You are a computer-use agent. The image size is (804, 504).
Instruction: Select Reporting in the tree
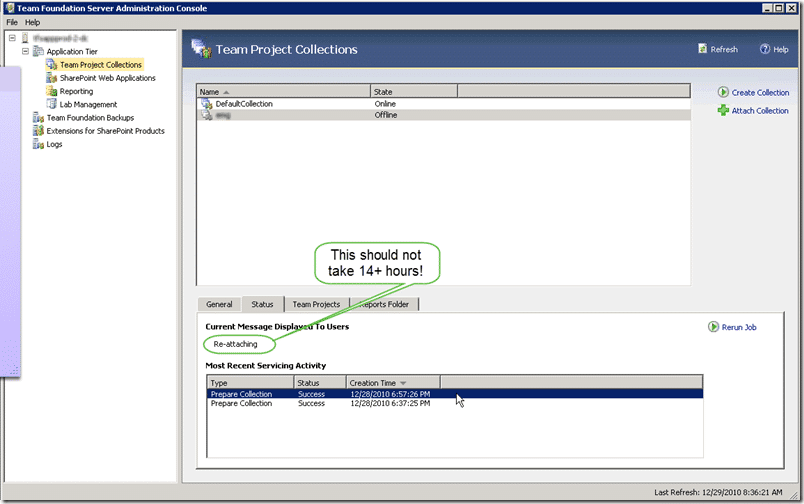[76, 91]
